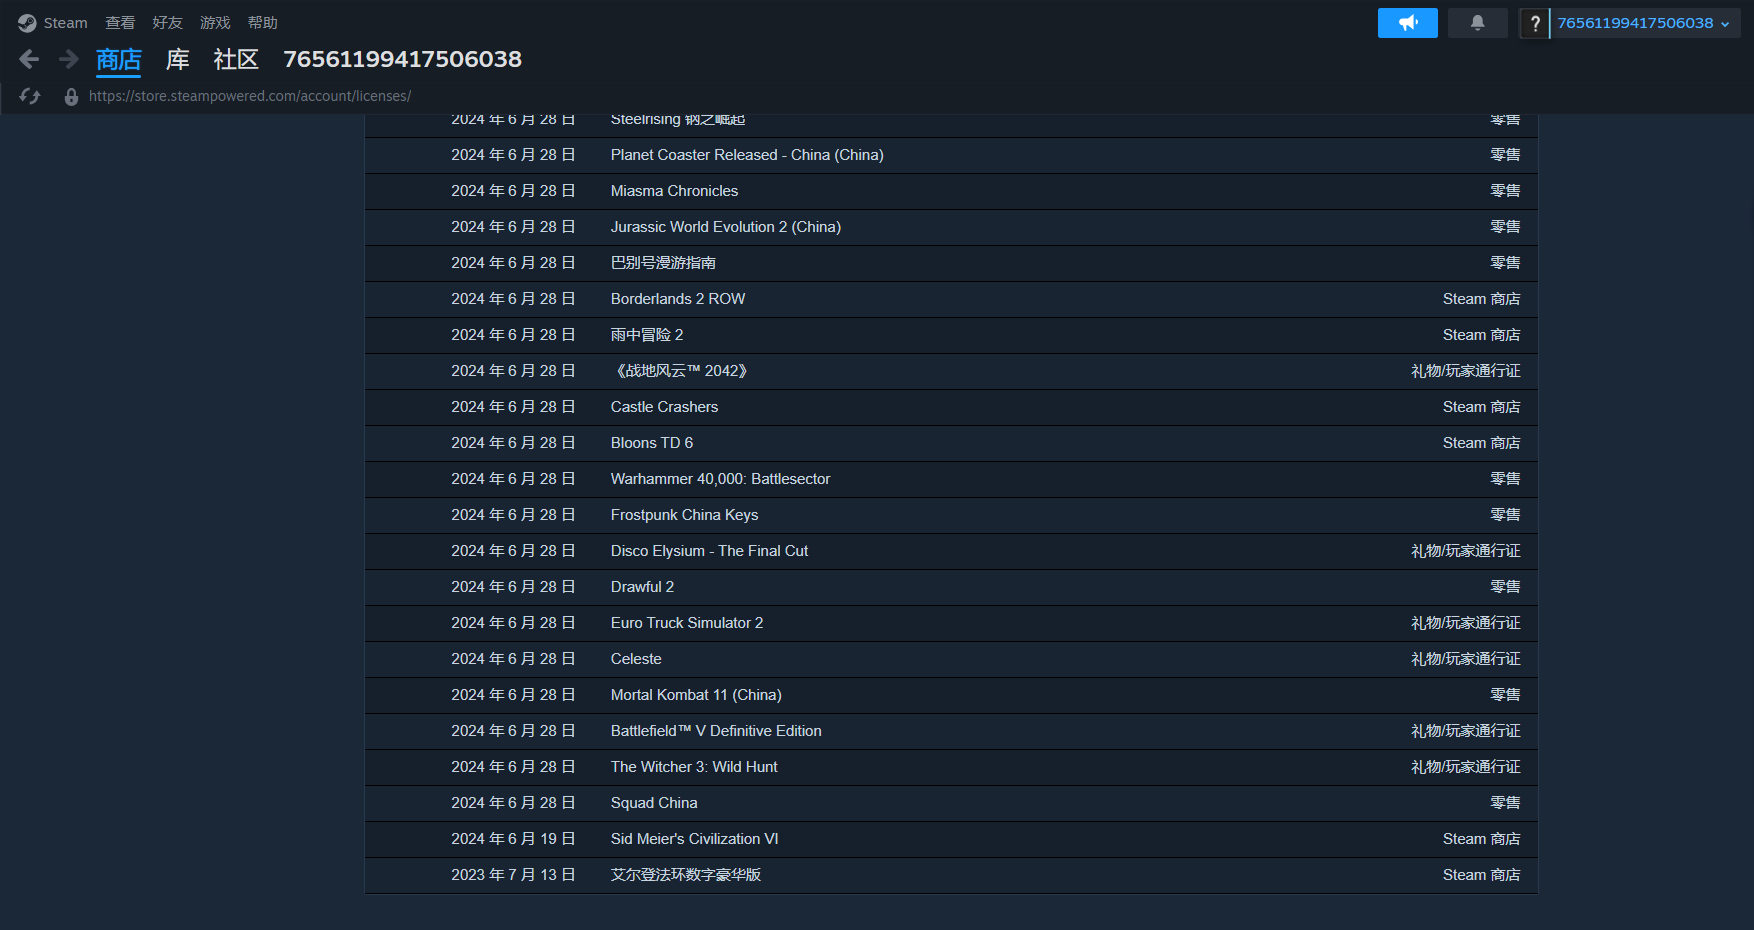Select the Planet Coaster Released - China row
Screen dimensions: 1754x930
[951, 155]
